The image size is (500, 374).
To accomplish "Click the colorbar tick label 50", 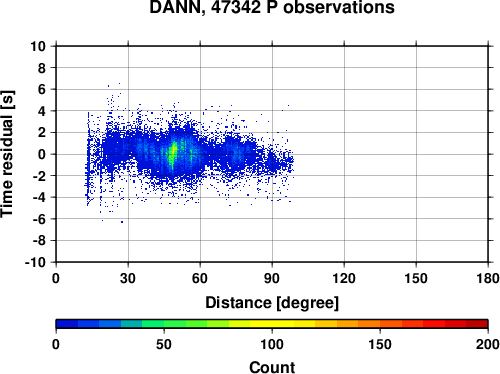I will pos(164,344).
